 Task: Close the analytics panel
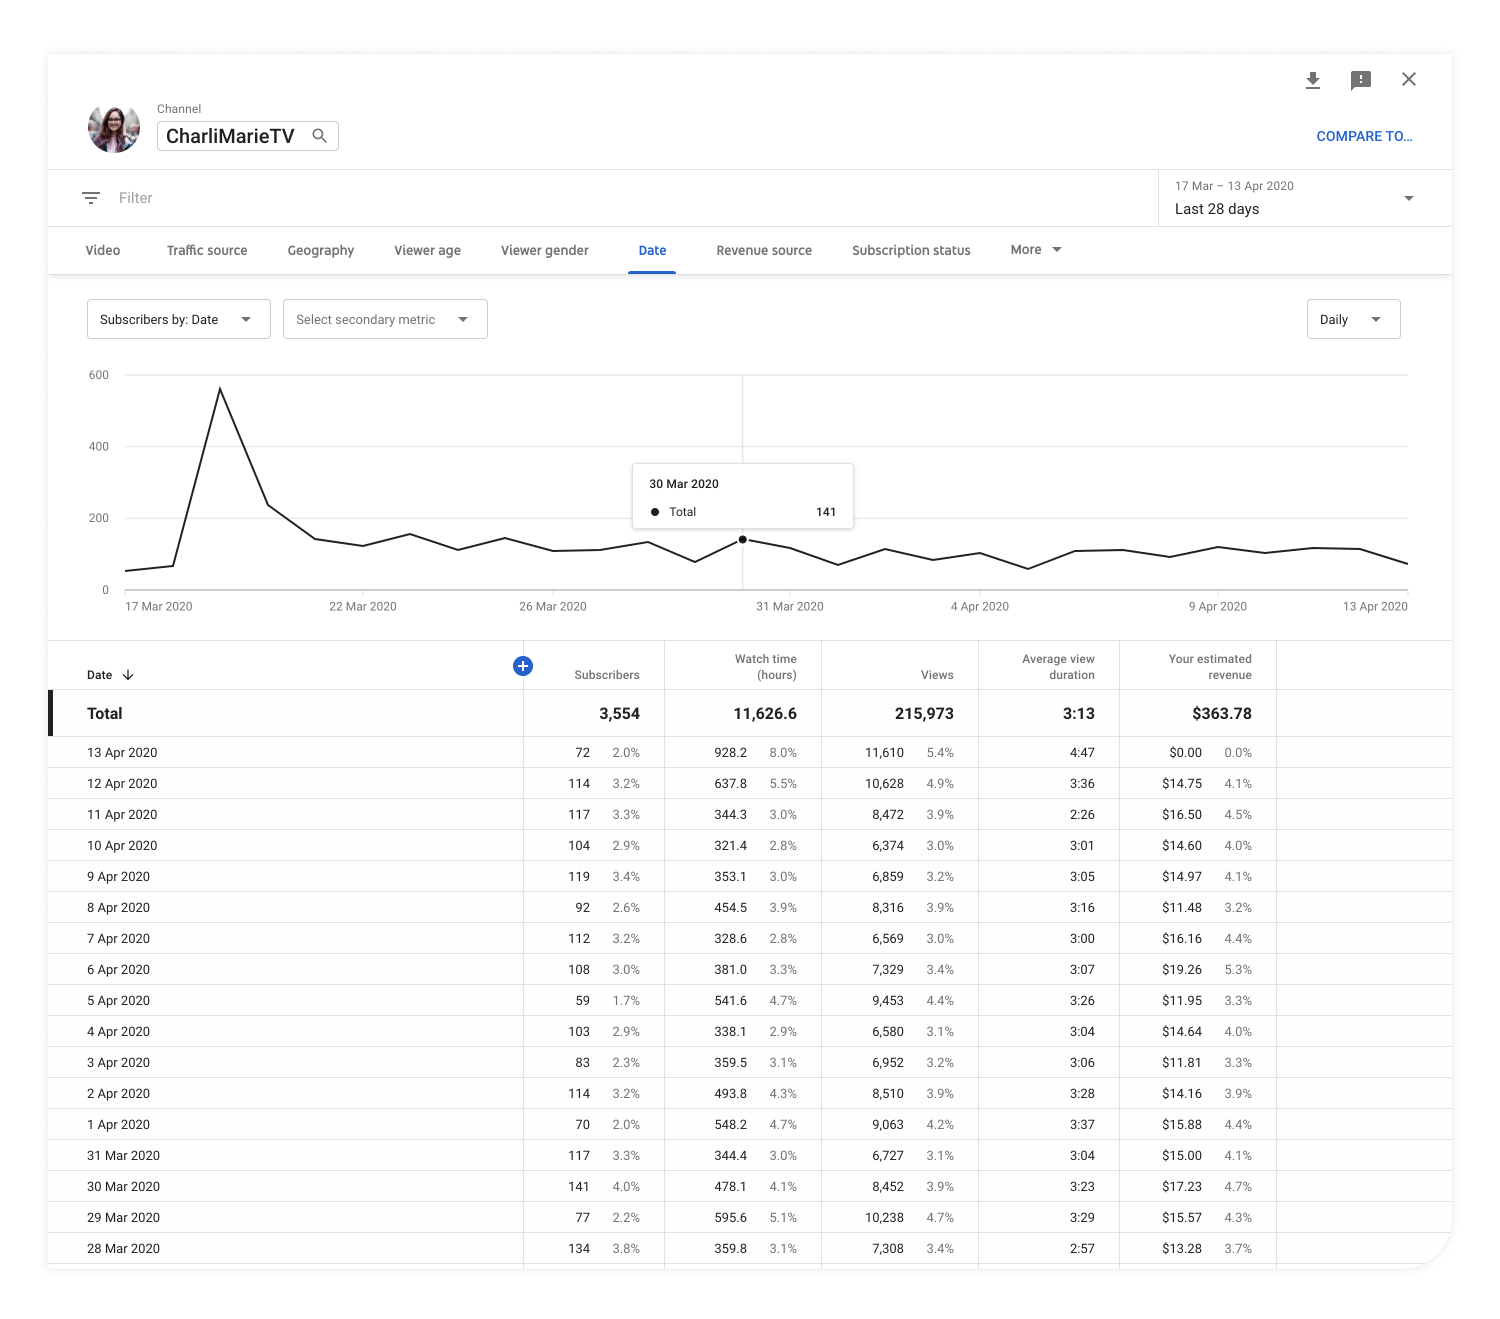click(1409, 79)
